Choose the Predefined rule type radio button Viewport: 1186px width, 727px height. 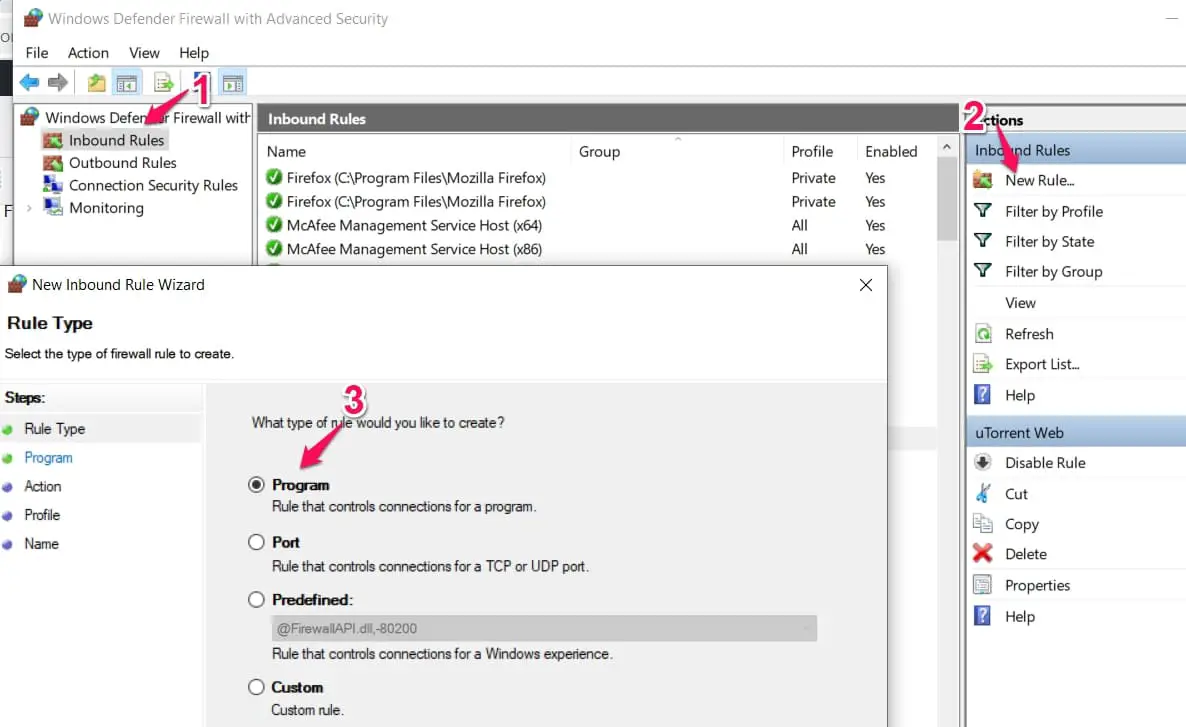[x=256, y=599]
